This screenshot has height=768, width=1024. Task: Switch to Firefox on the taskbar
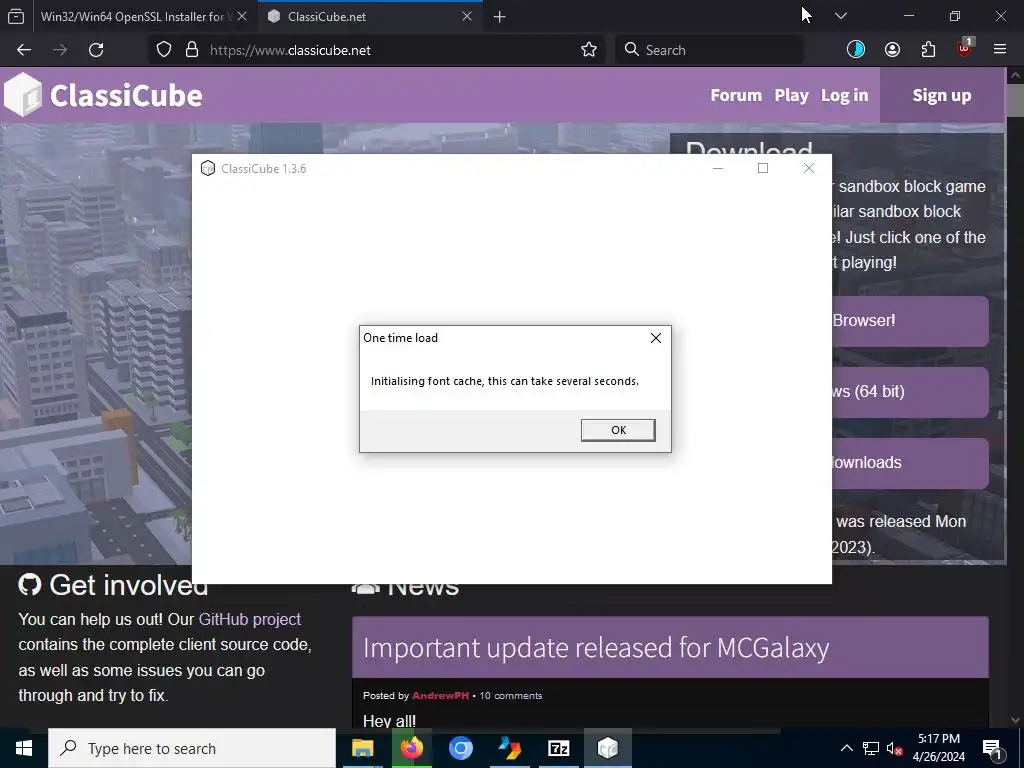(x=411, y=748)
